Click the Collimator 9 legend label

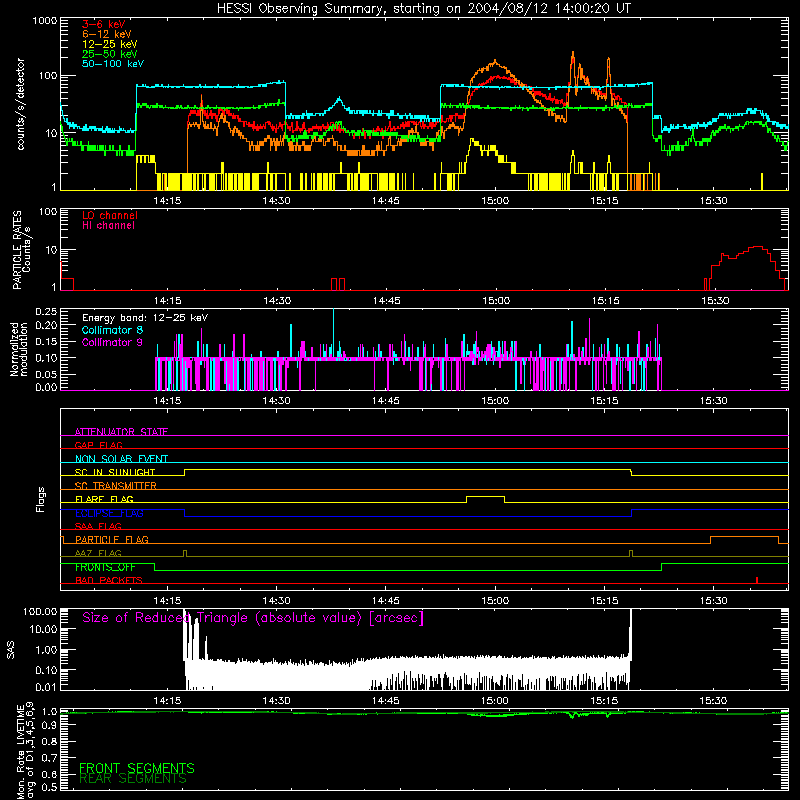[x=112, y=342]
